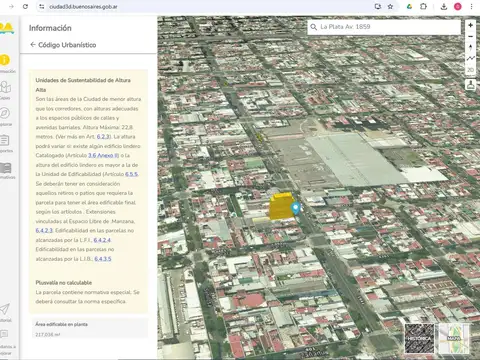480x360 pixels.
Task: Open the Explorar compass sidebar icon
Action: point(5,114)
